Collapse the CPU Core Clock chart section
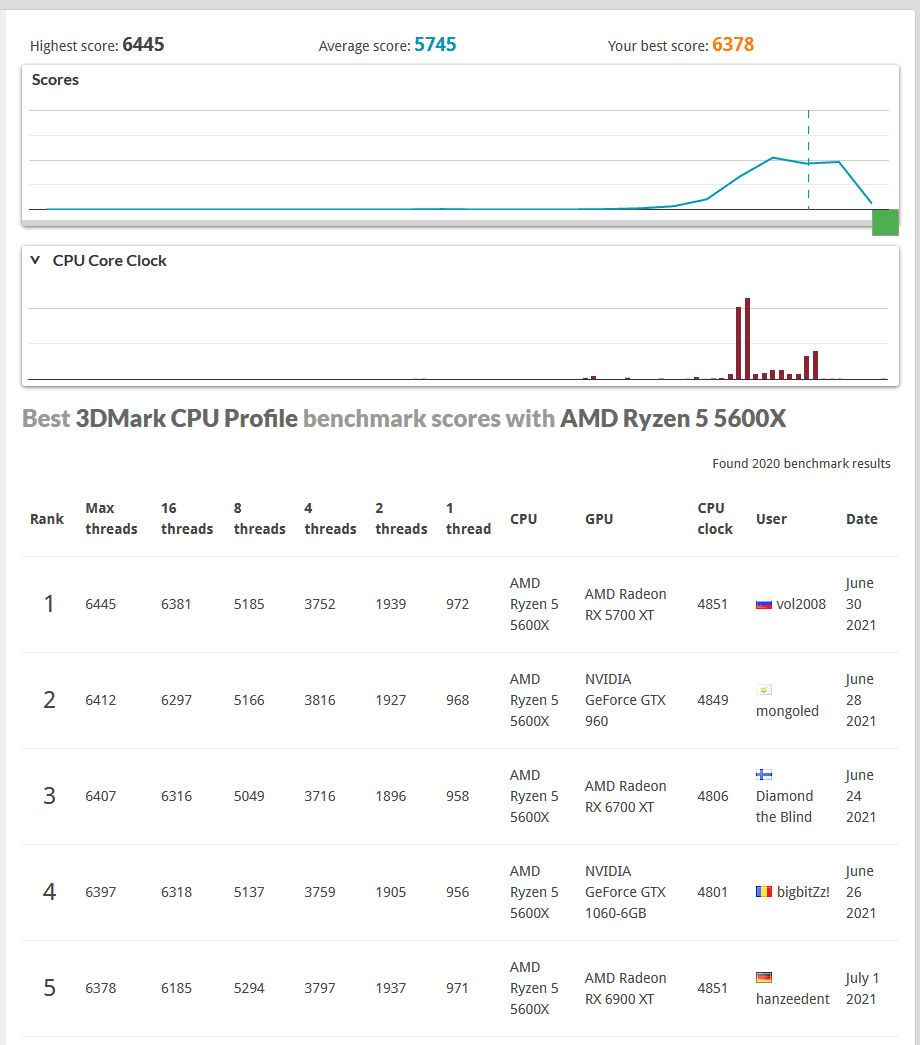 [35, 261]
